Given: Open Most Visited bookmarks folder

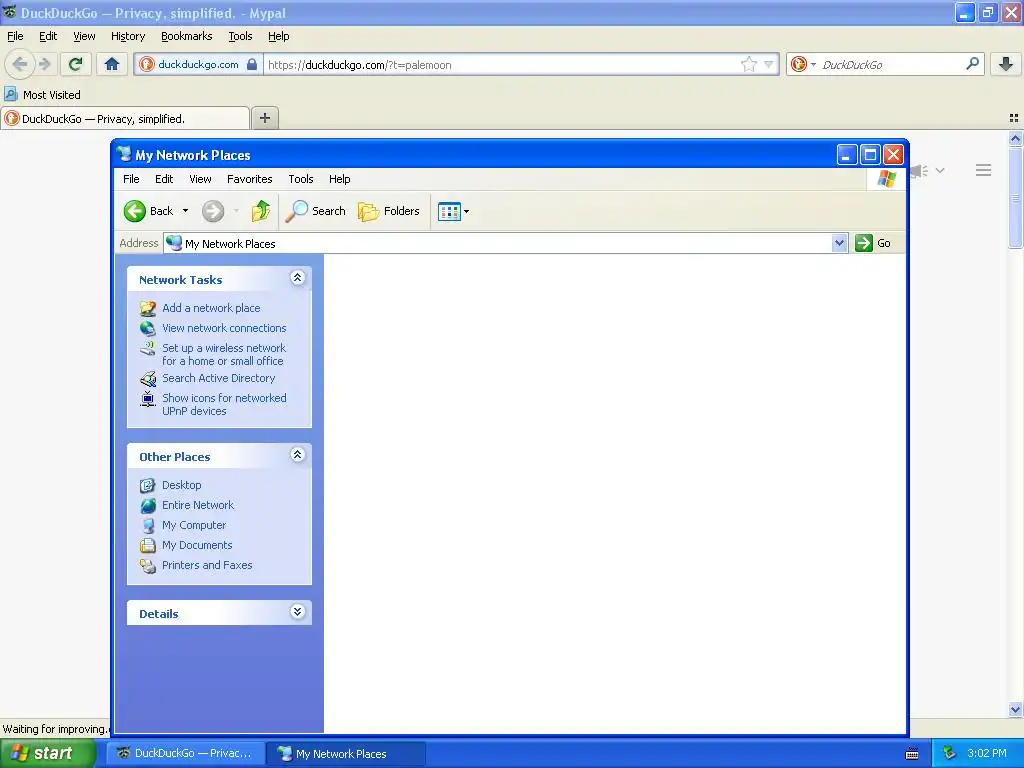Looking at the screenshot, I should [x=43, y=95].
